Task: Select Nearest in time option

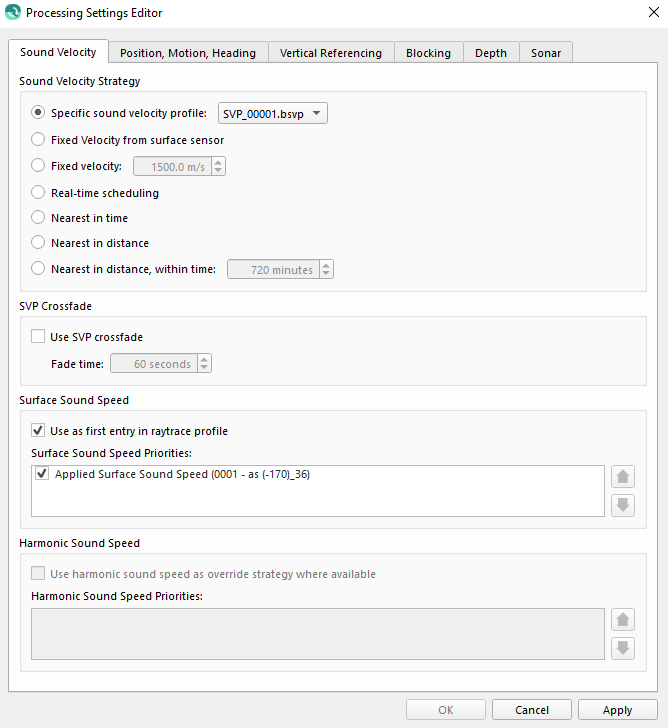Action: pos(38,218)
